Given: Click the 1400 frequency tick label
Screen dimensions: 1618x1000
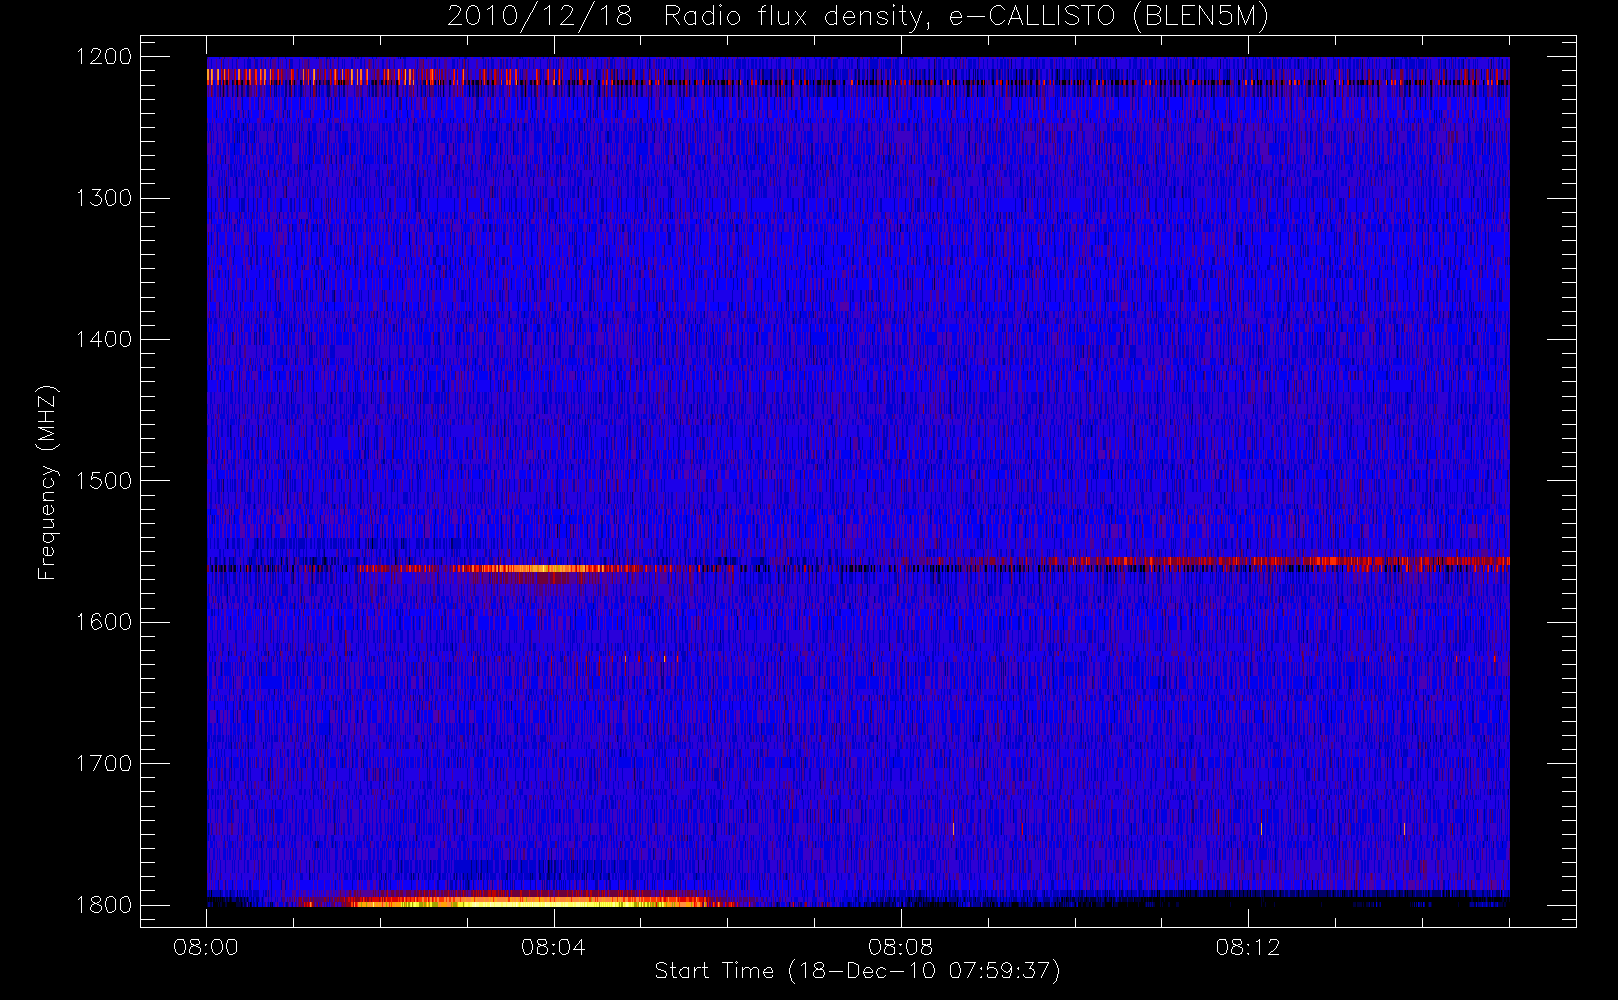Looking at the screenshot, I should coord(104,340).
